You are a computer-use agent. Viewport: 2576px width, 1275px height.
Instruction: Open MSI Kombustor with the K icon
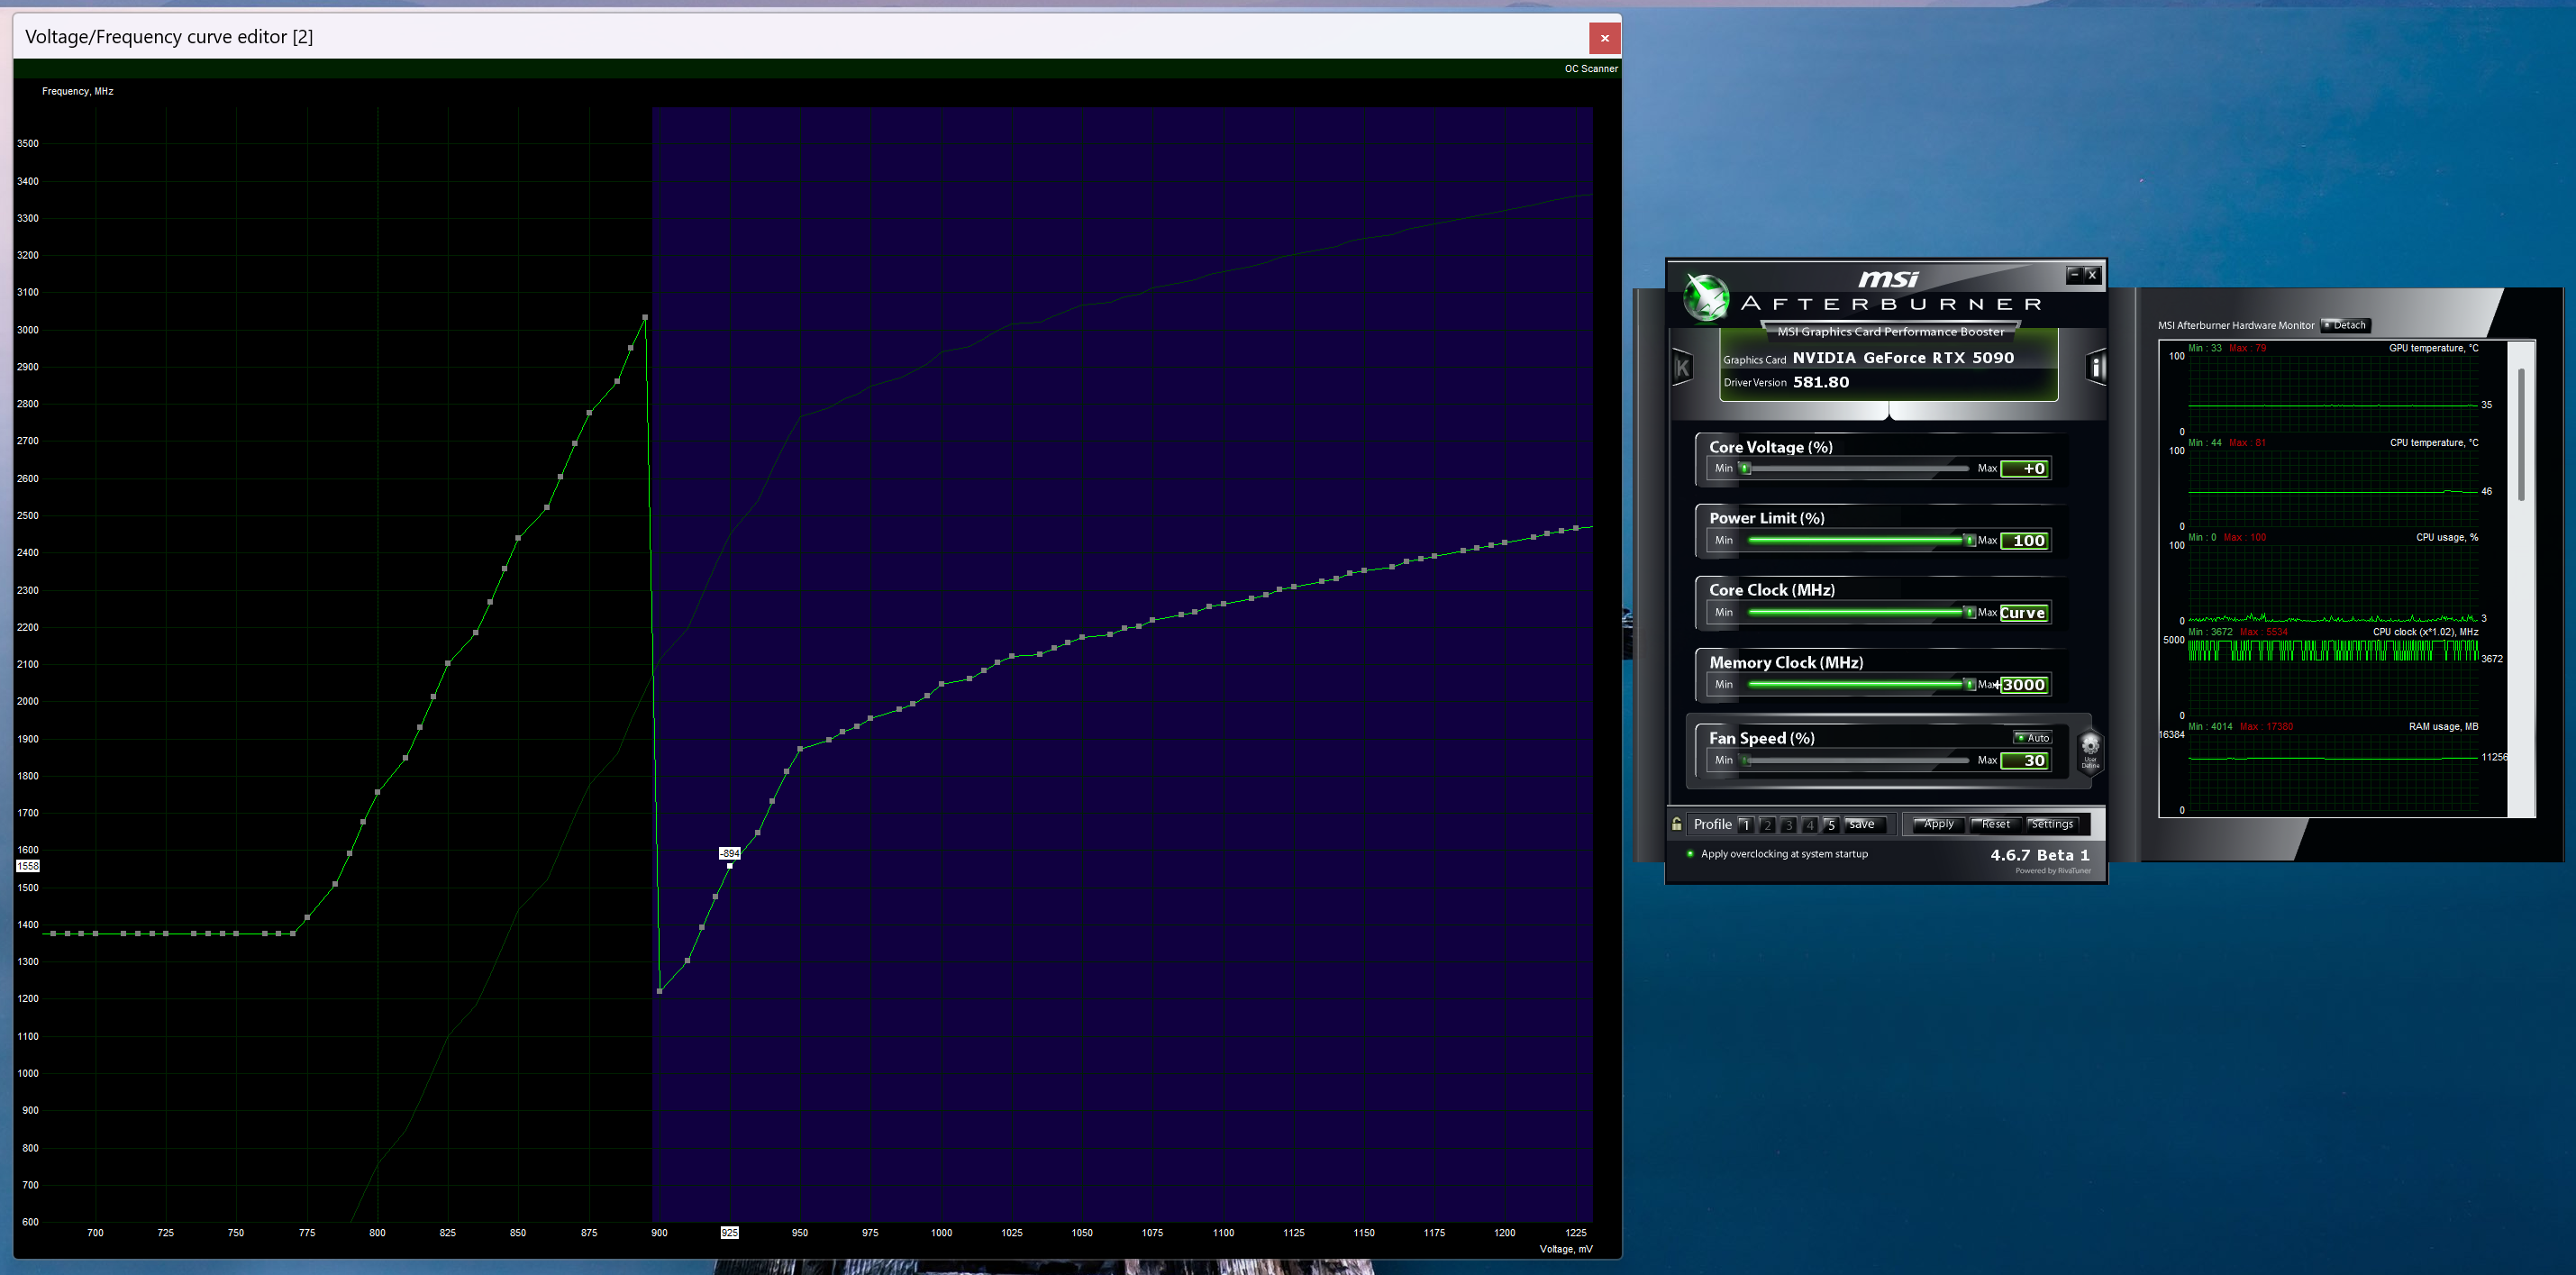click(x=1682, y=368)
